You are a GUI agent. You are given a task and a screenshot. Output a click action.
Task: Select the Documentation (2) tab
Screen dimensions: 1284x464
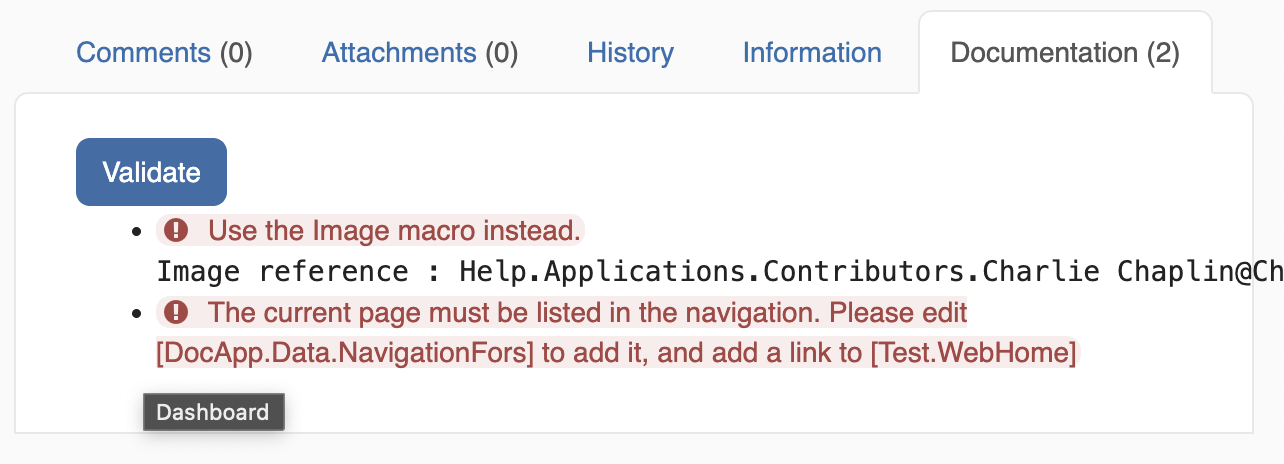tap(1064, 53)
